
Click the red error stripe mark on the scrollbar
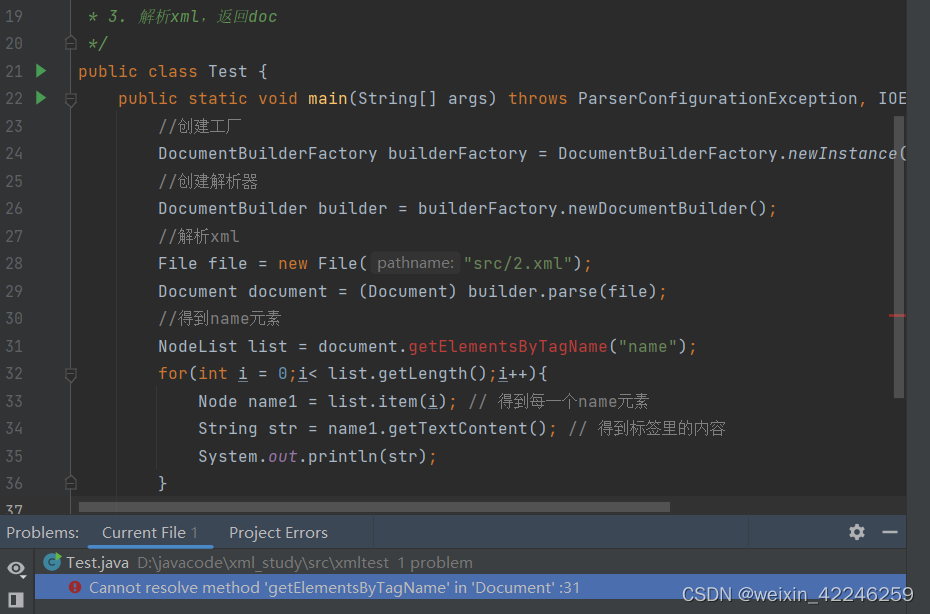coord(897,316)
